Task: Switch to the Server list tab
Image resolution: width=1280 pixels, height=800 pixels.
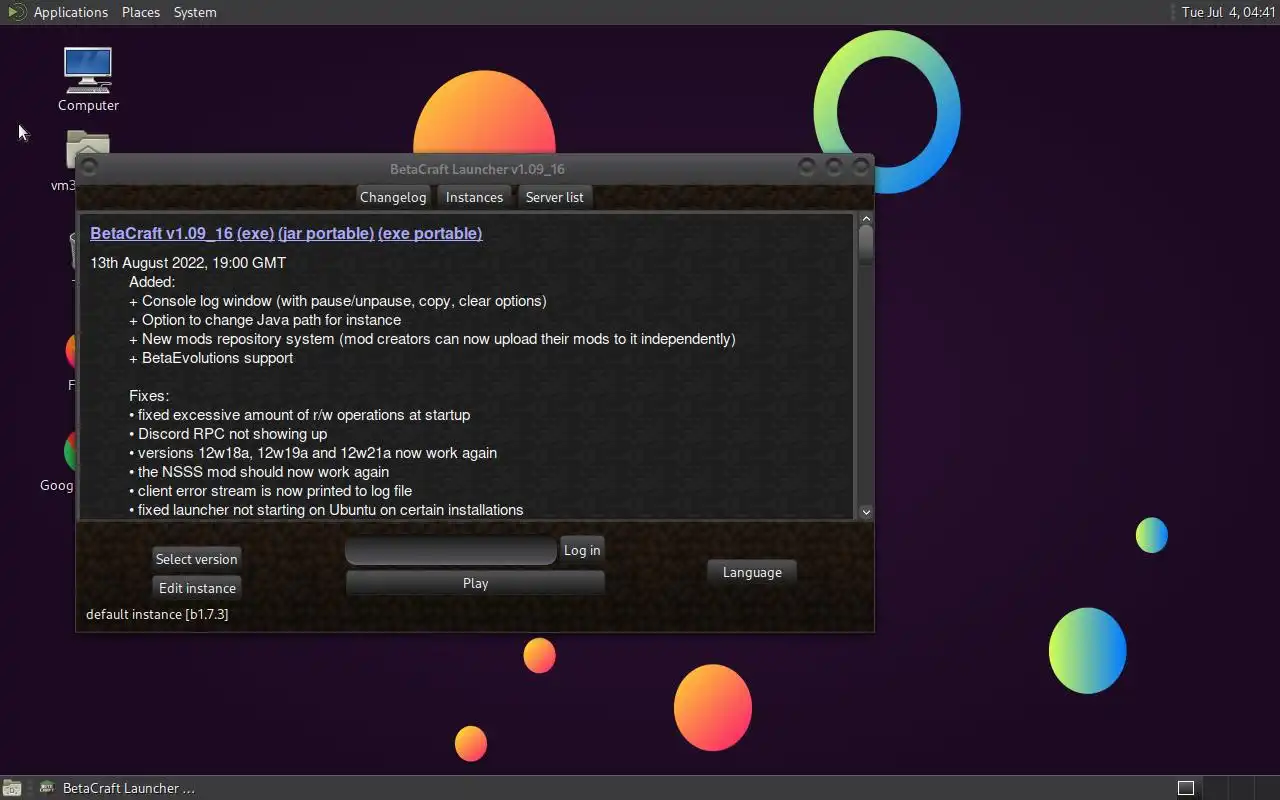Action: pos(554,197)
